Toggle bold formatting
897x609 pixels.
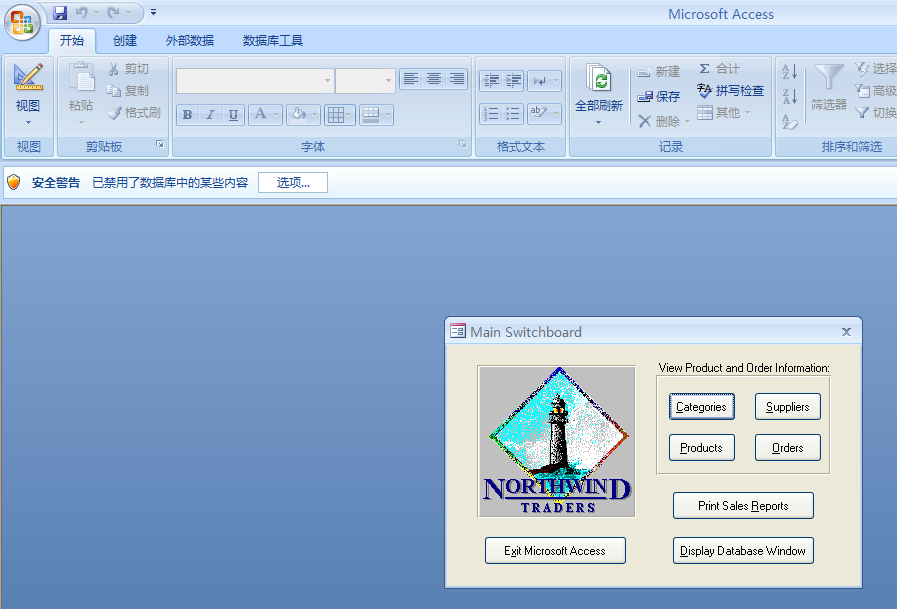pyautogui.click(x=187, y=115)
